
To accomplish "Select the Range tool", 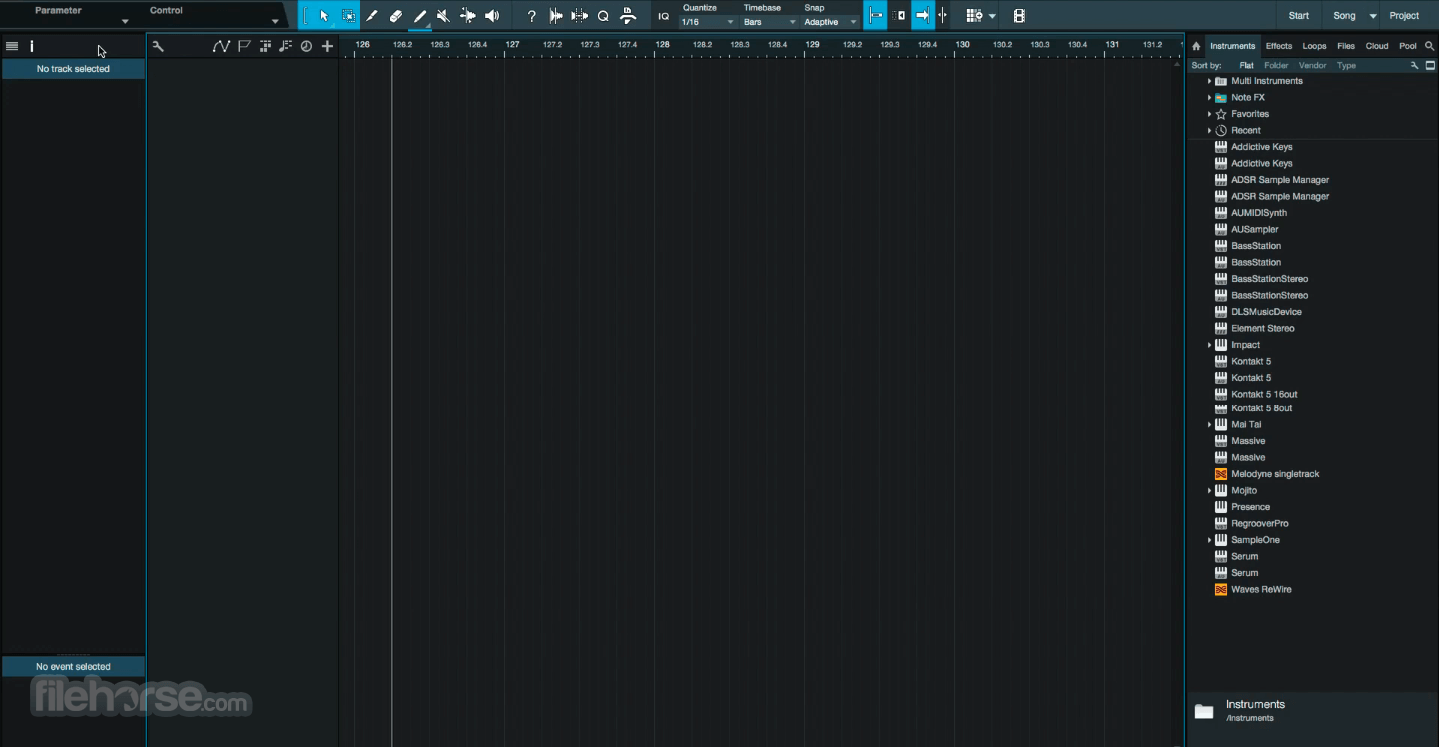I will tap(348, 16).
